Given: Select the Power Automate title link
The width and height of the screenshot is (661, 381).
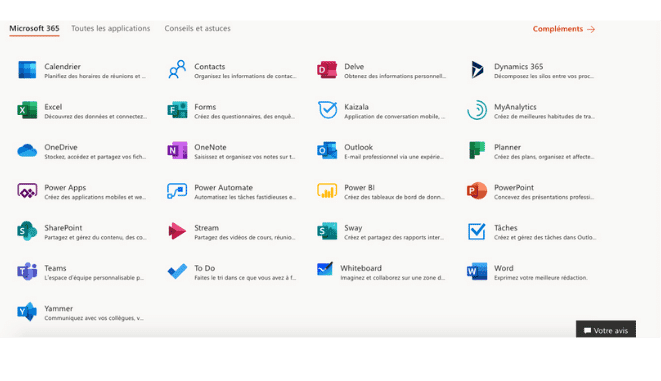Looking at the screenshot, I should coord(223,188).
